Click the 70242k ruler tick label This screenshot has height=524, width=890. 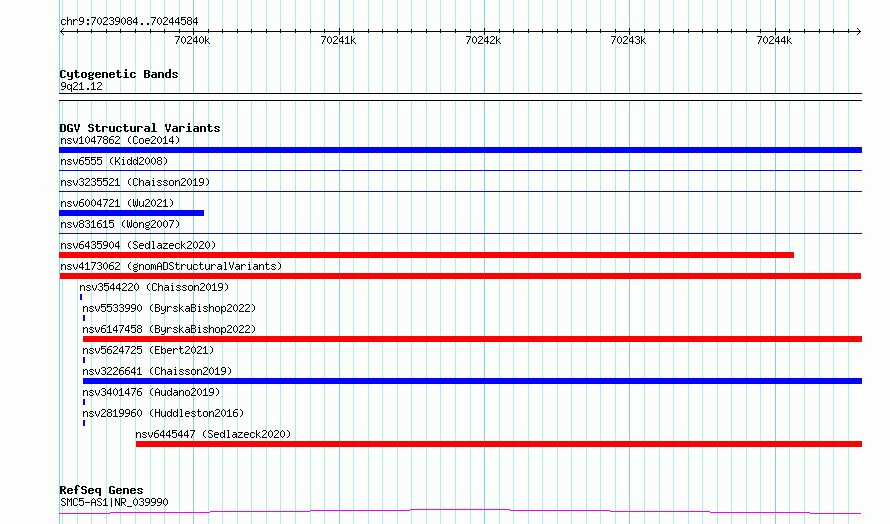[483, 40]
